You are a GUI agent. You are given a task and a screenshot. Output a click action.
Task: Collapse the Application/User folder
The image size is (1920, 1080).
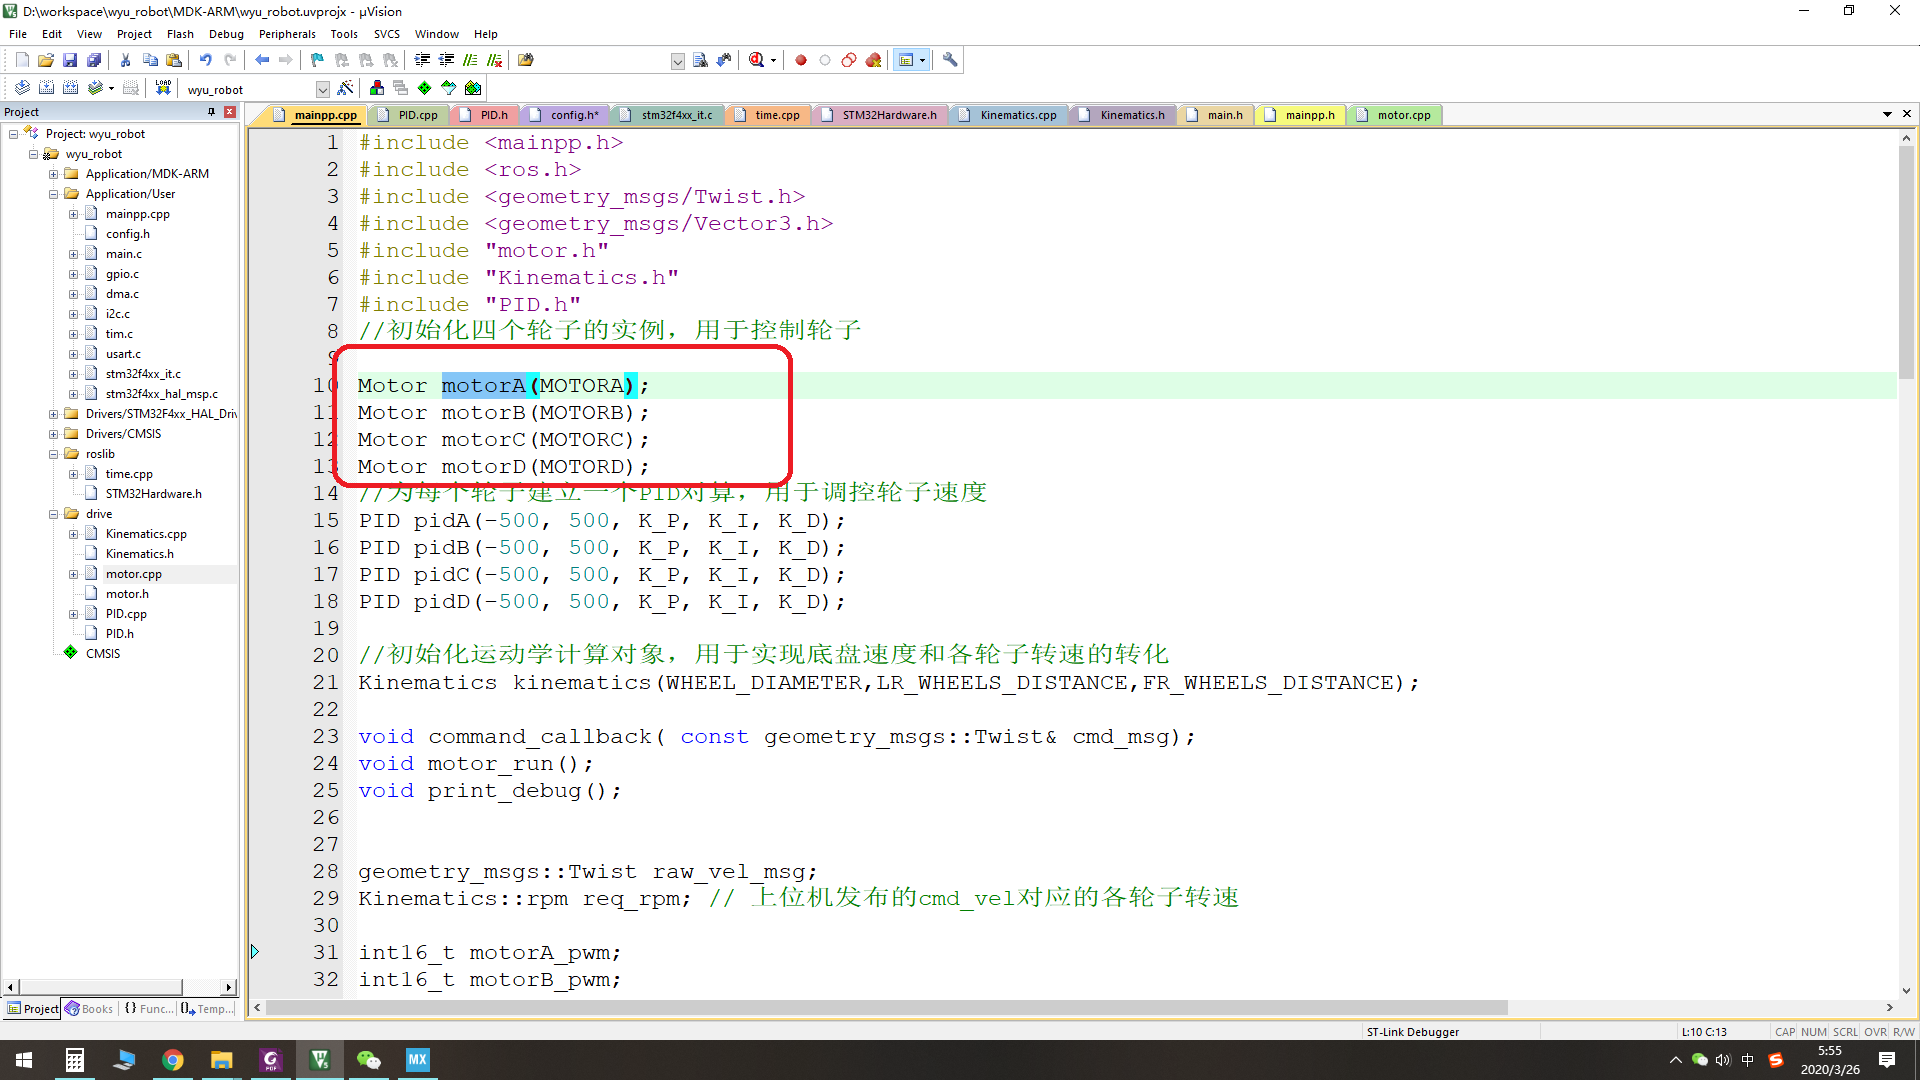(x=53, y=194)
